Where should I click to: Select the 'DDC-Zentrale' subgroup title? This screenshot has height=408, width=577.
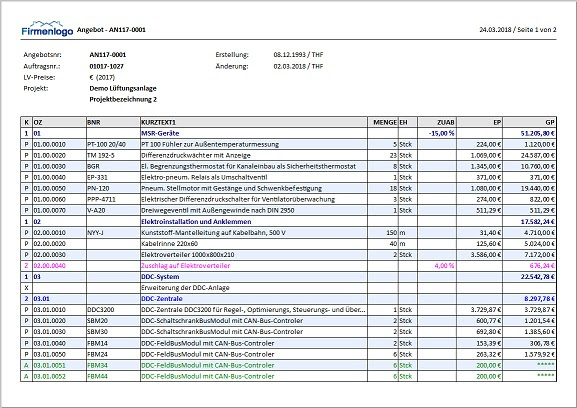(x=162, y=299)
